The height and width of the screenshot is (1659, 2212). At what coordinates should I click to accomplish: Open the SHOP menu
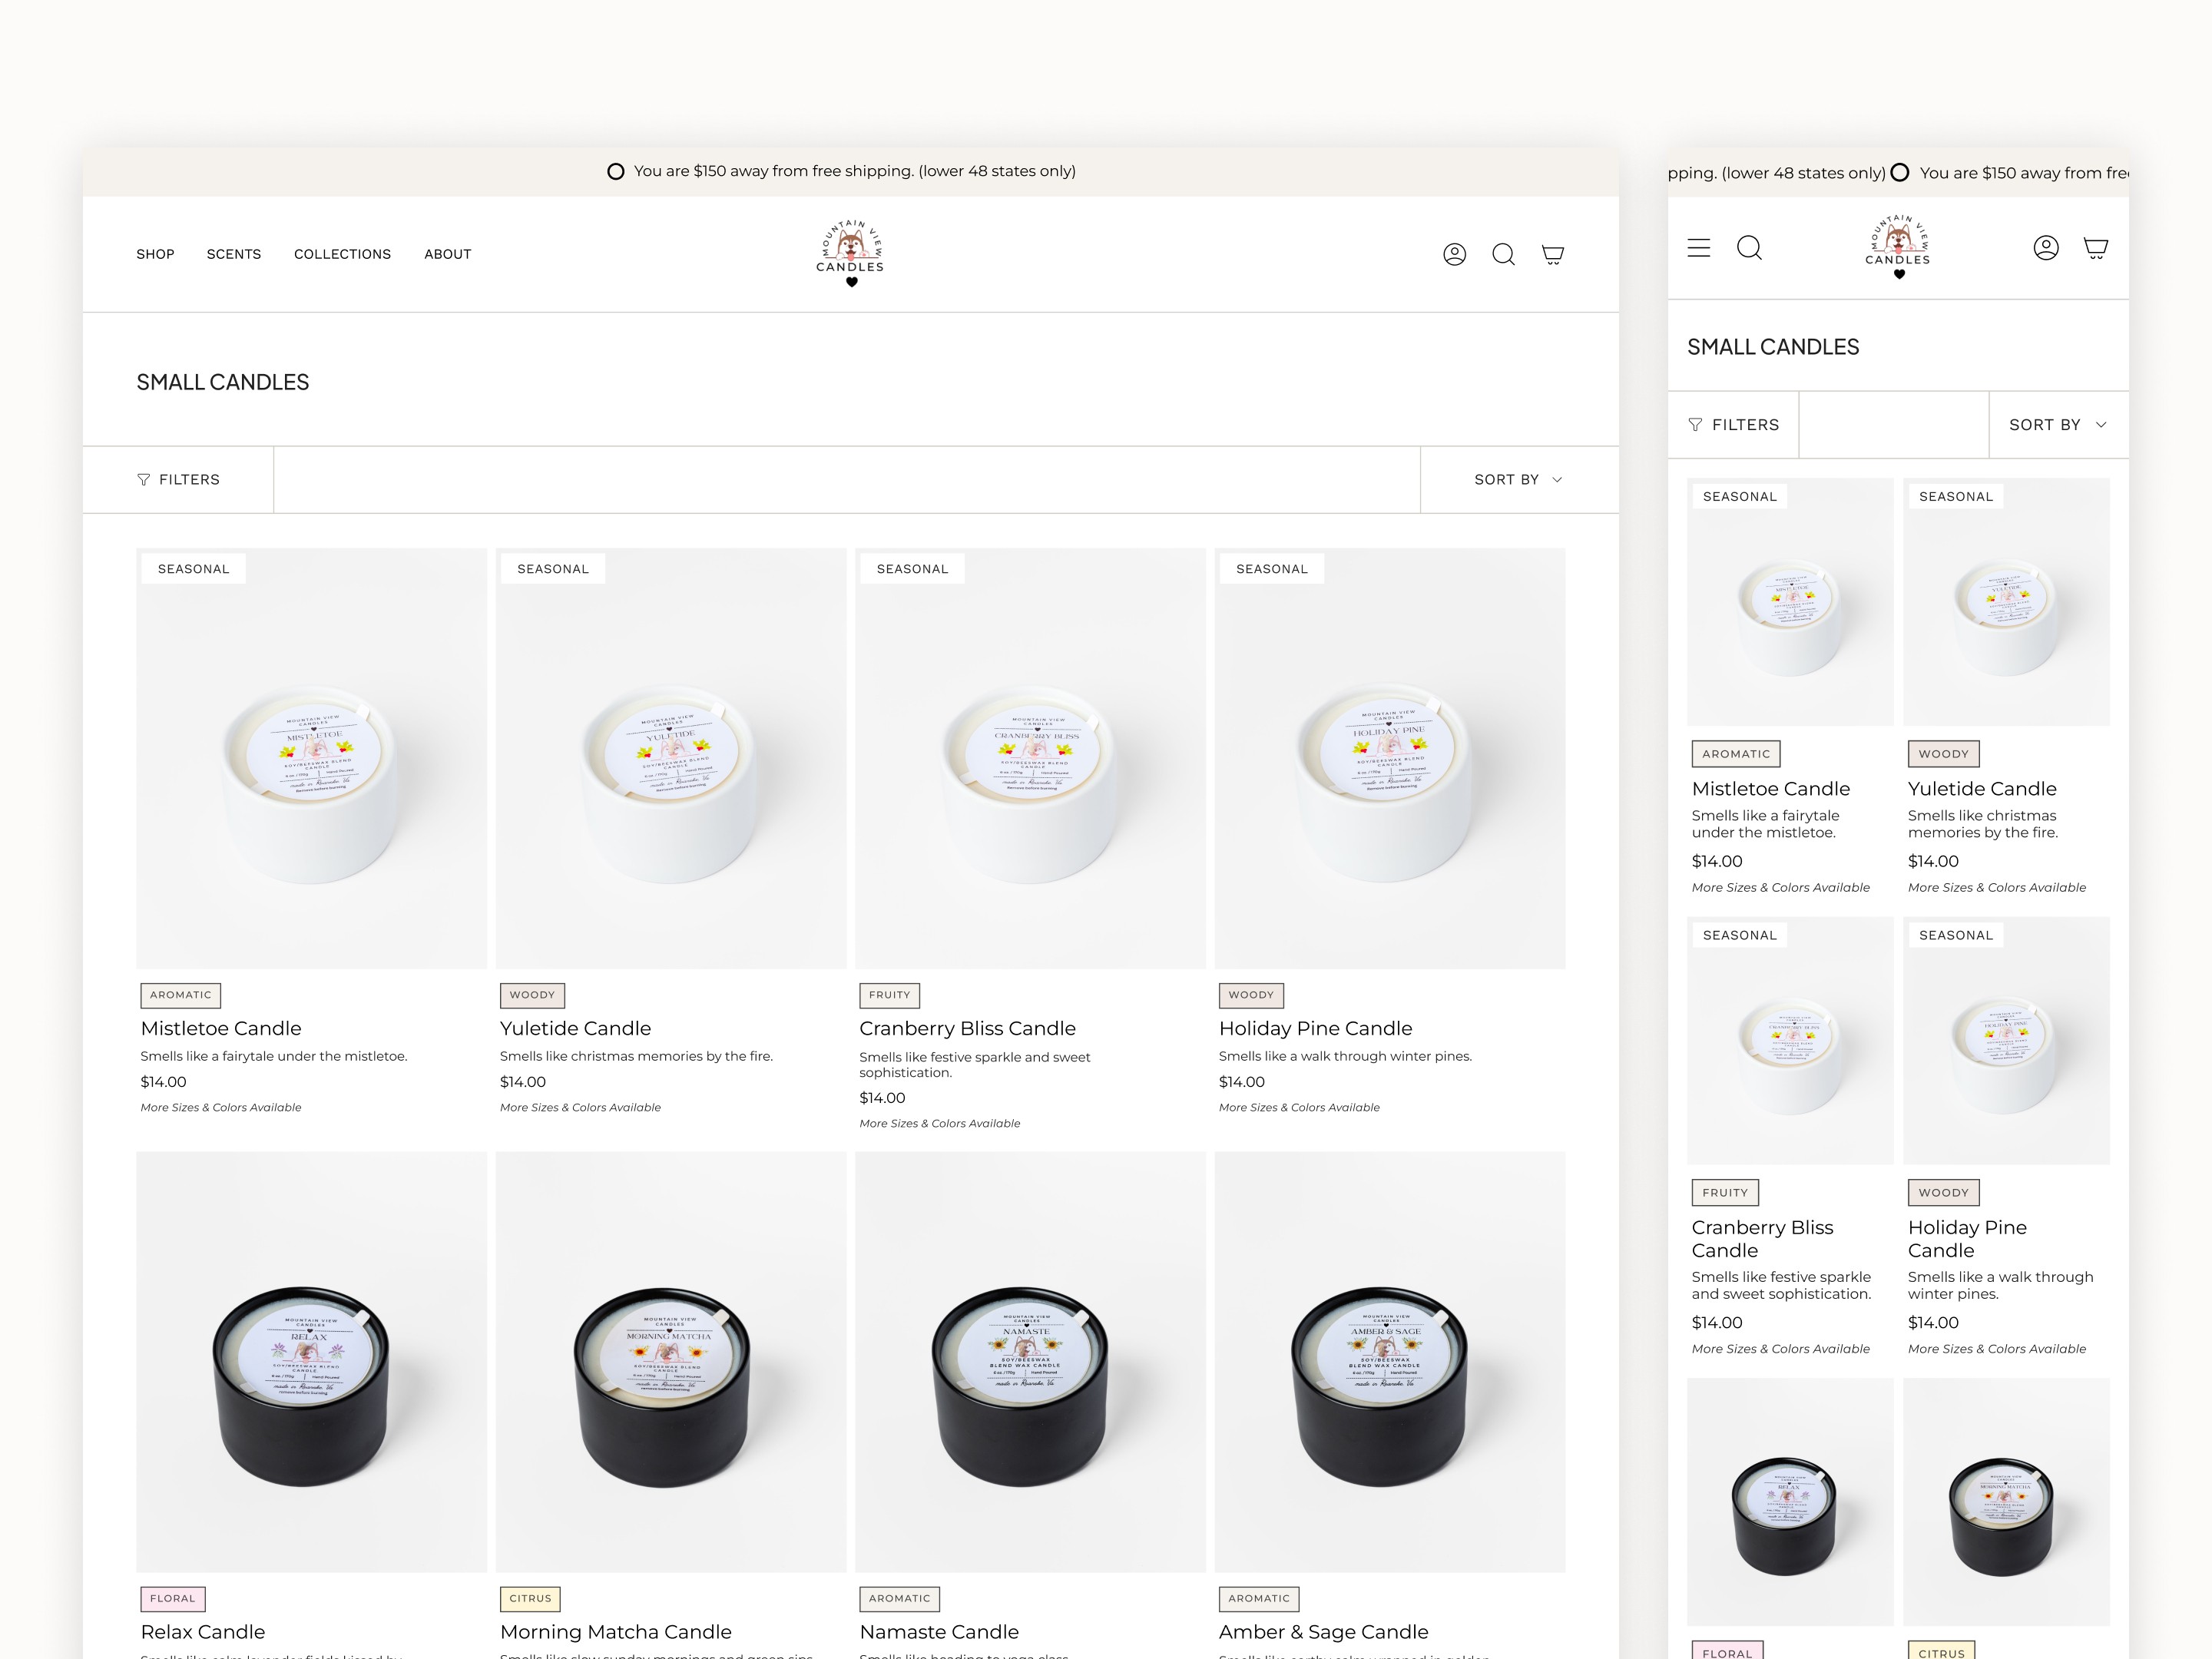tap(155, 254)
